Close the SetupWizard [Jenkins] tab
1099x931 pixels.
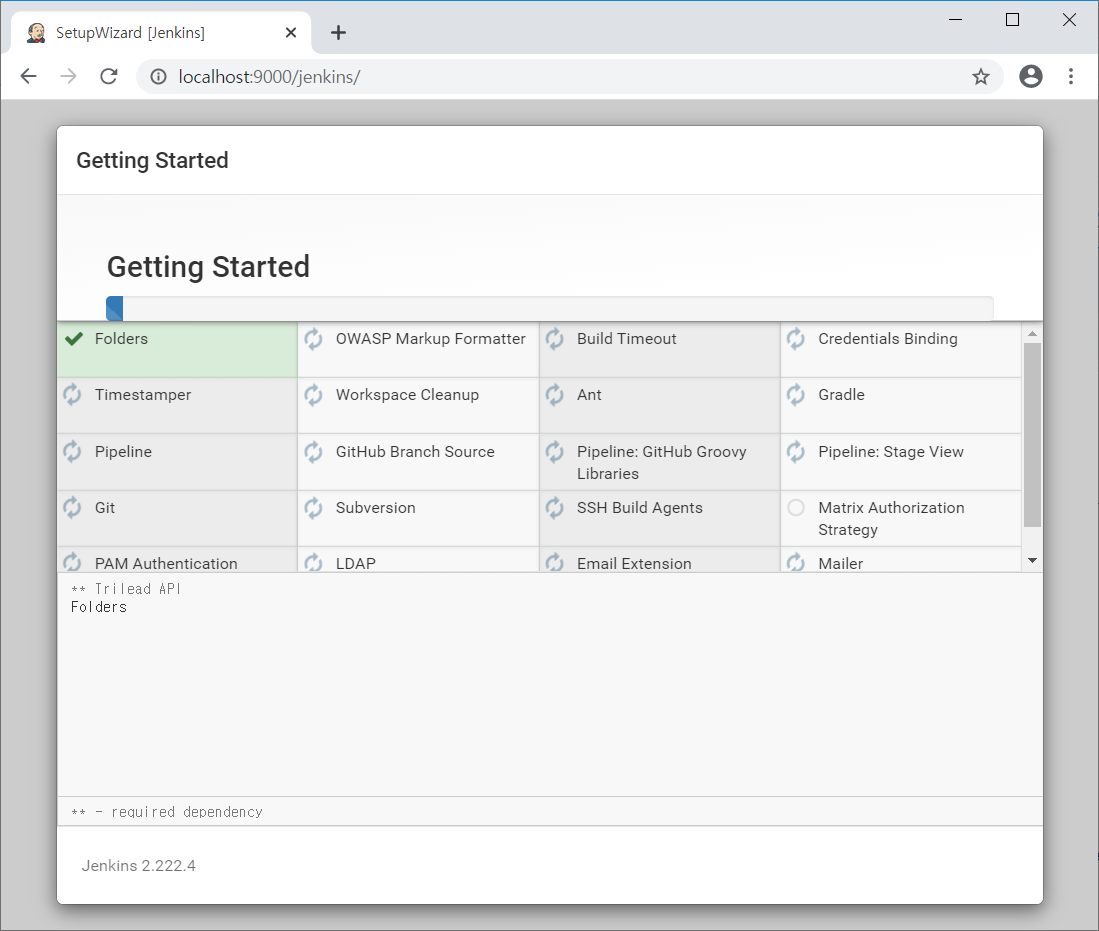(291, 33)
